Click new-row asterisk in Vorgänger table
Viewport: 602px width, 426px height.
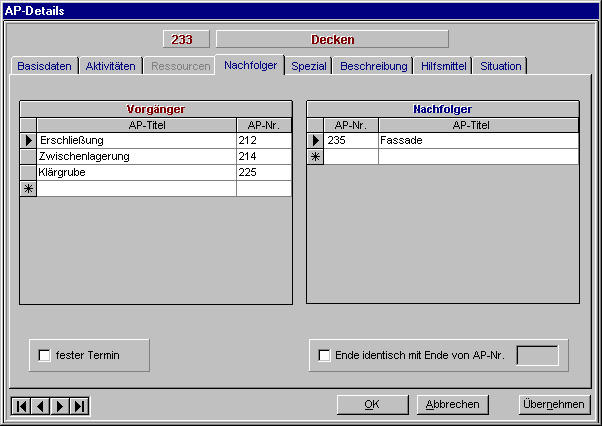28,189
